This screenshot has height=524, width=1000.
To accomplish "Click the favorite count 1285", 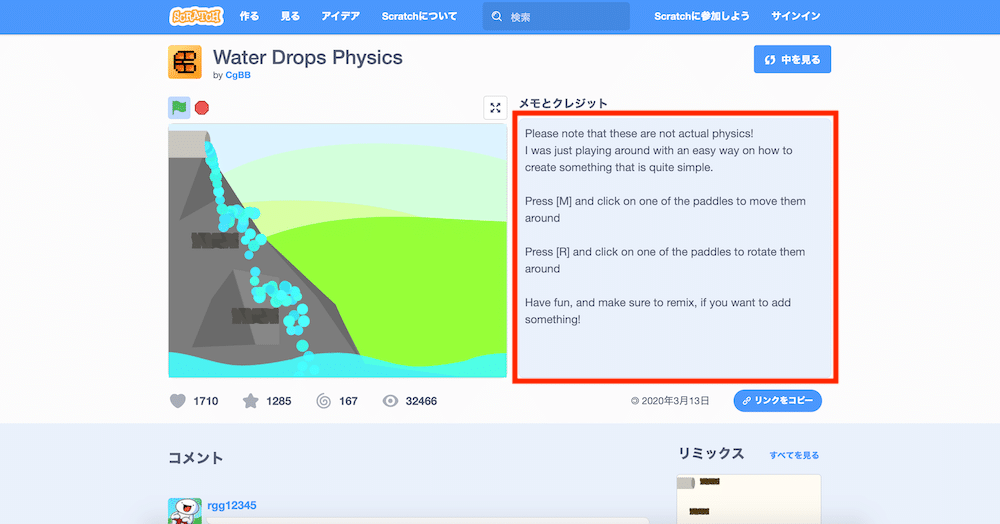I will [x=279, y=401].
